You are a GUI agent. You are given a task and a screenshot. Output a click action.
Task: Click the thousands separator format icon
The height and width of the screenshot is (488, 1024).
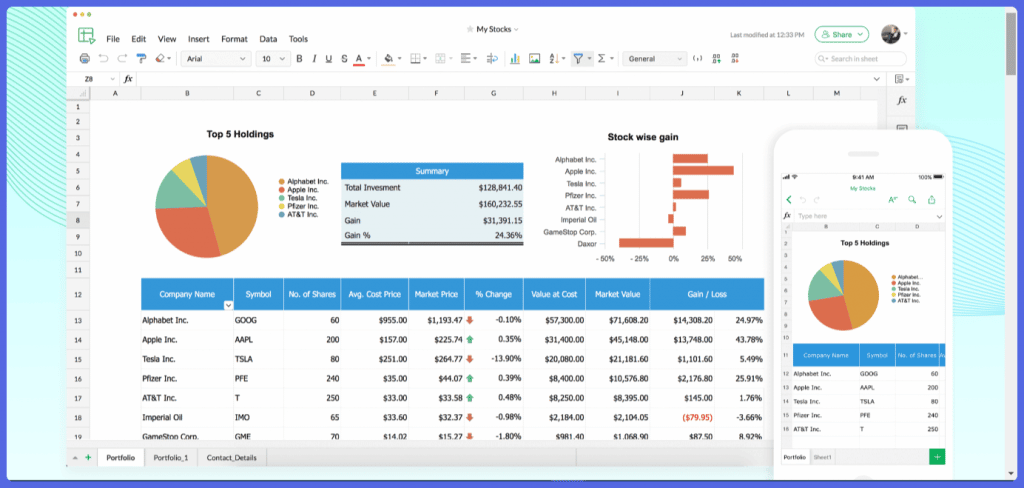[x=697, y=59]
